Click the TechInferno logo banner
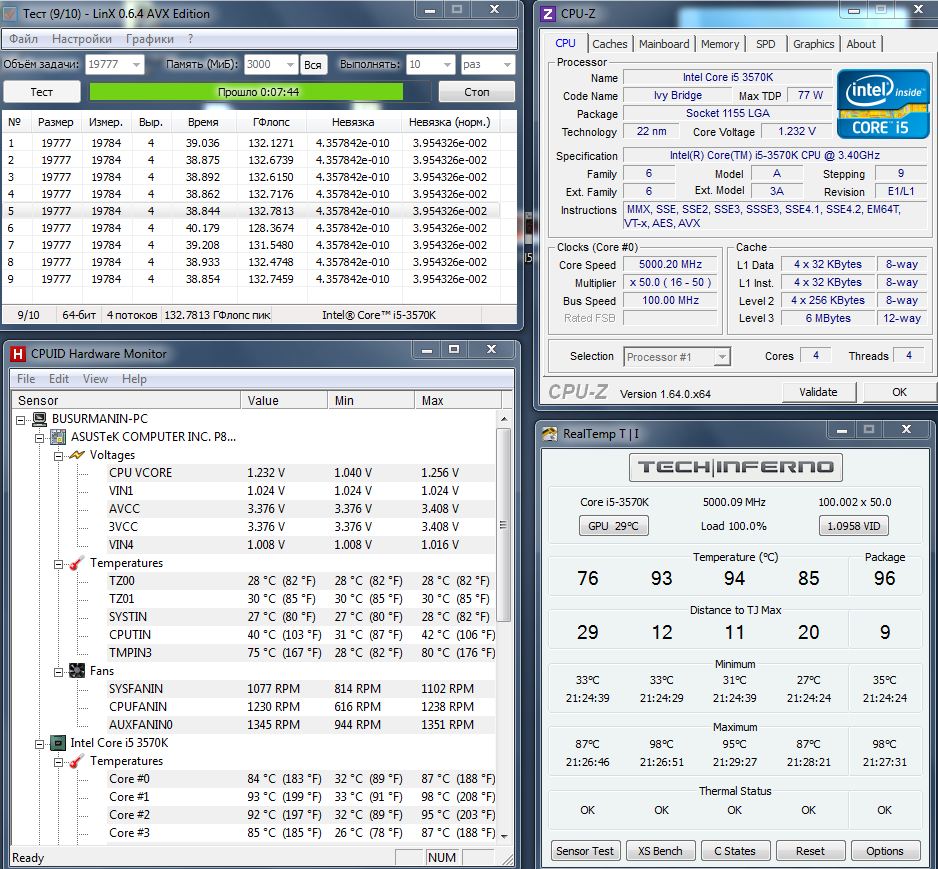This screenshot has height=869, width=938. click(735, 467)
